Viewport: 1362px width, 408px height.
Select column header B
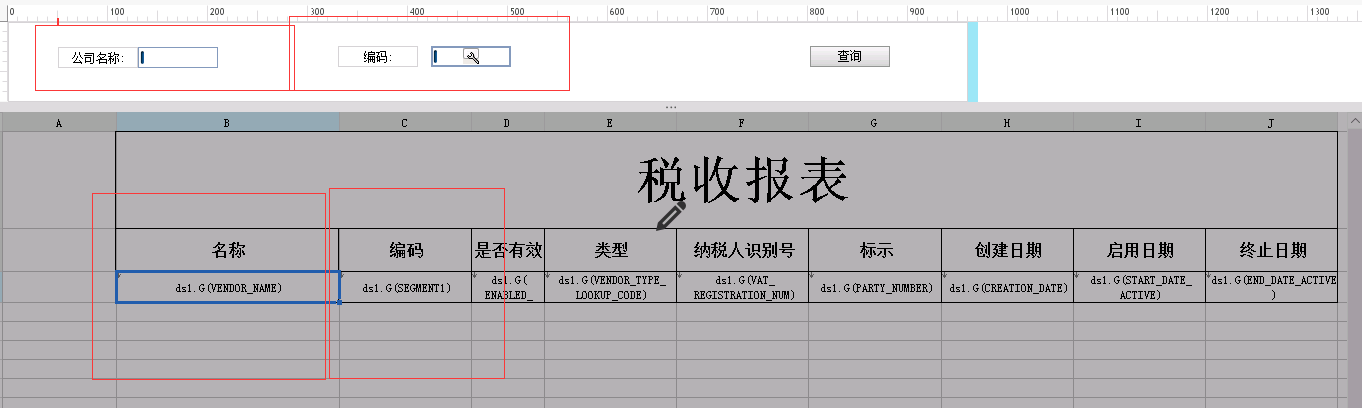pos(227,122)
